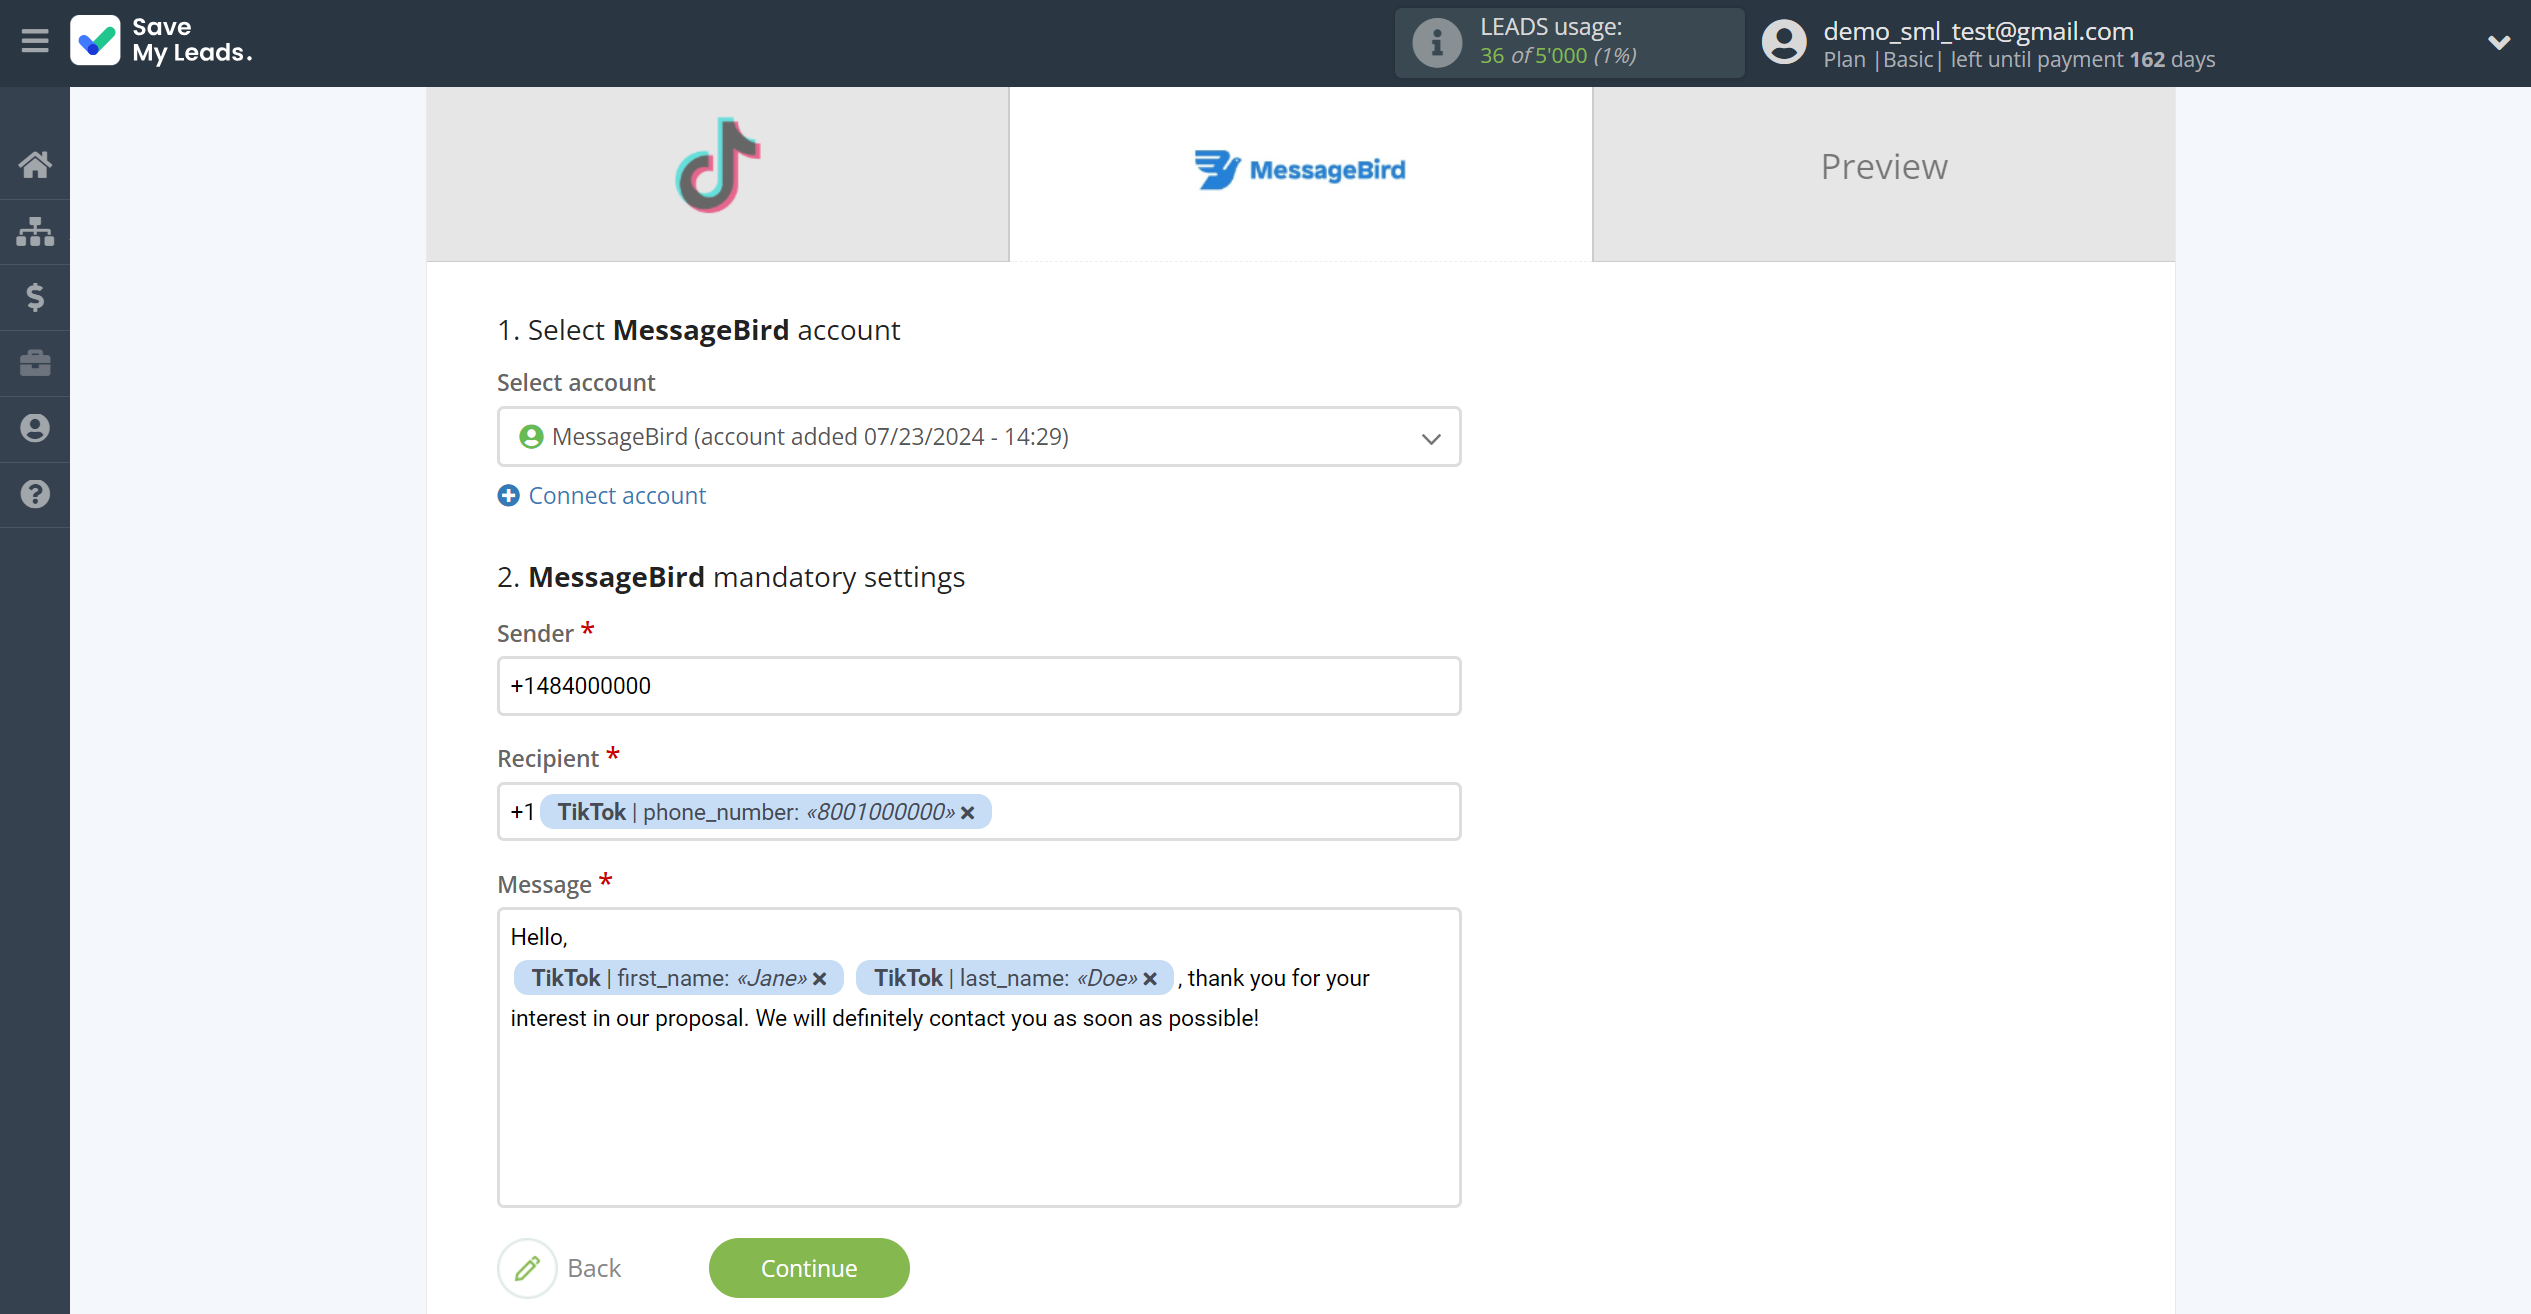Click the Save My Leads logo icon
2531x1314 pixels.
(x=94, y=42)
